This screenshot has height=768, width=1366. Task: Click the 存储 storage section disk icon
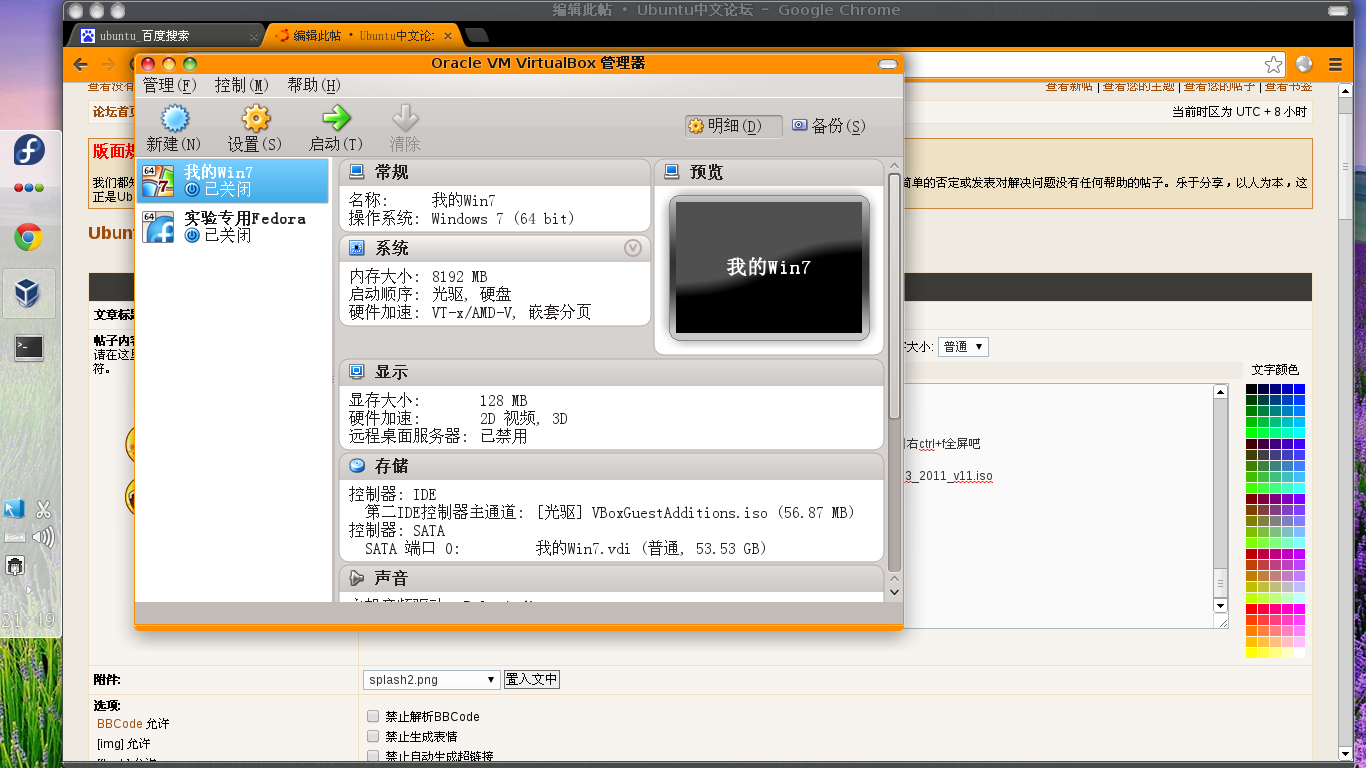[x=356, y=466]
